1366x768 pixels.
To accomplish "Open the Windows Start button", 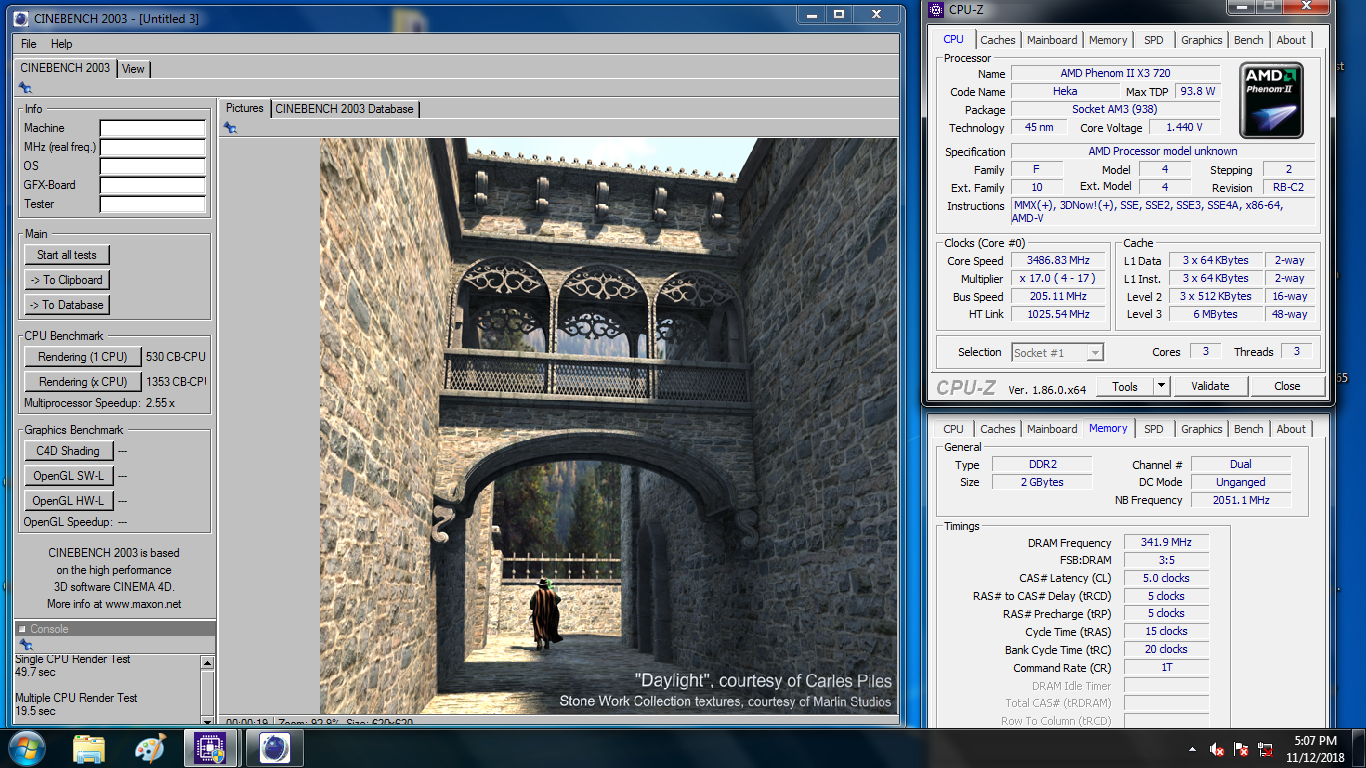I will coord(26,748).
